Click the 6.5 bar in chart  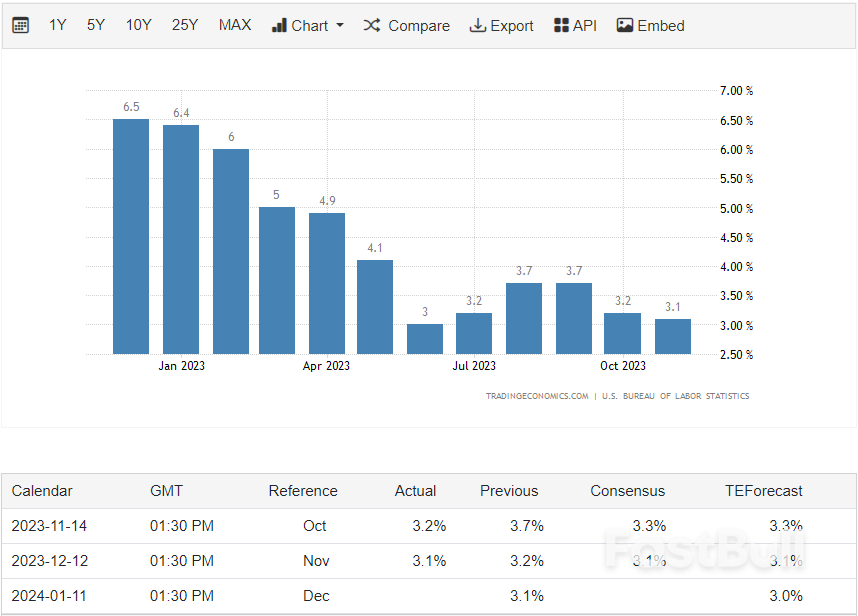pos(131,236)
